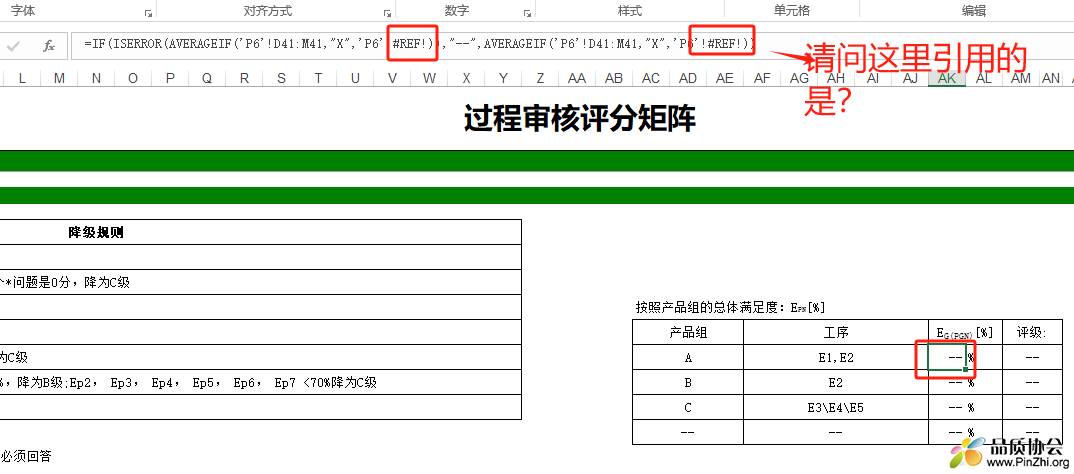Viewport: 1074px width, 474px height.
Task: Select column header Q
Action: 208,78
